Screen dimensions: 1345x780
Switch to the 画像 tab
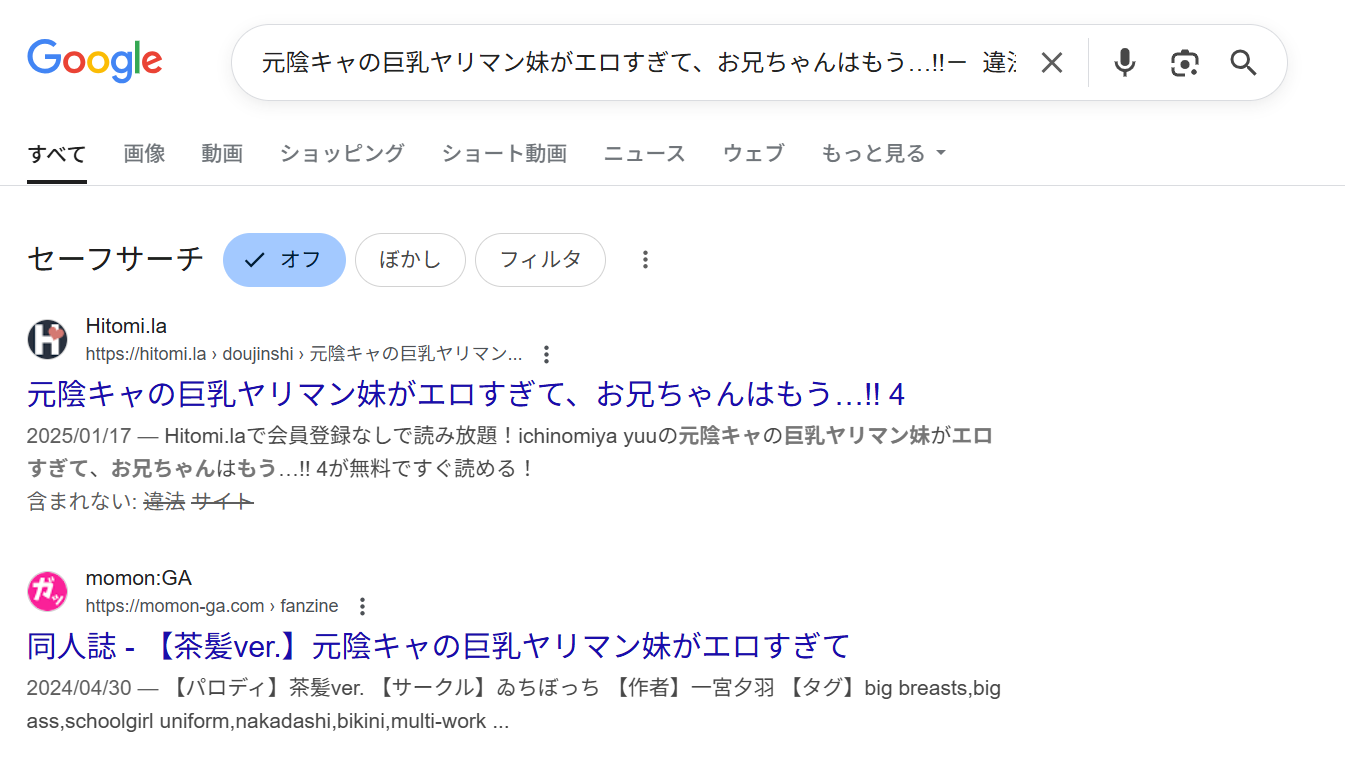(144, 153)
